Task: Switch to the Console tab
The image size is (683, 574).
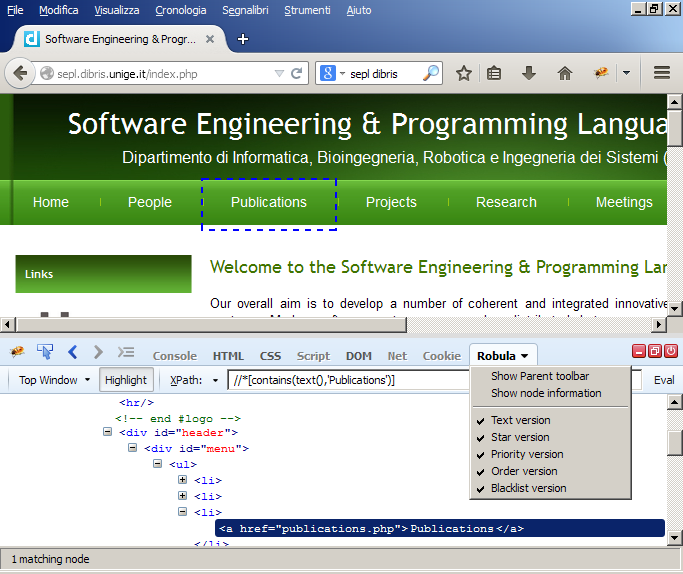Action: pos(175,356)
